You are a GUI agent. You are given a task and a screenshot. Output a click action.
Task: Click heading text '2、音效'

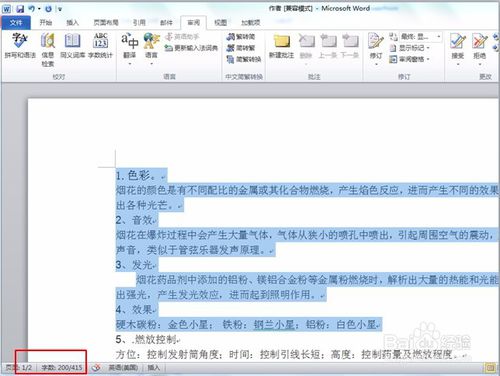coord(134,220)
